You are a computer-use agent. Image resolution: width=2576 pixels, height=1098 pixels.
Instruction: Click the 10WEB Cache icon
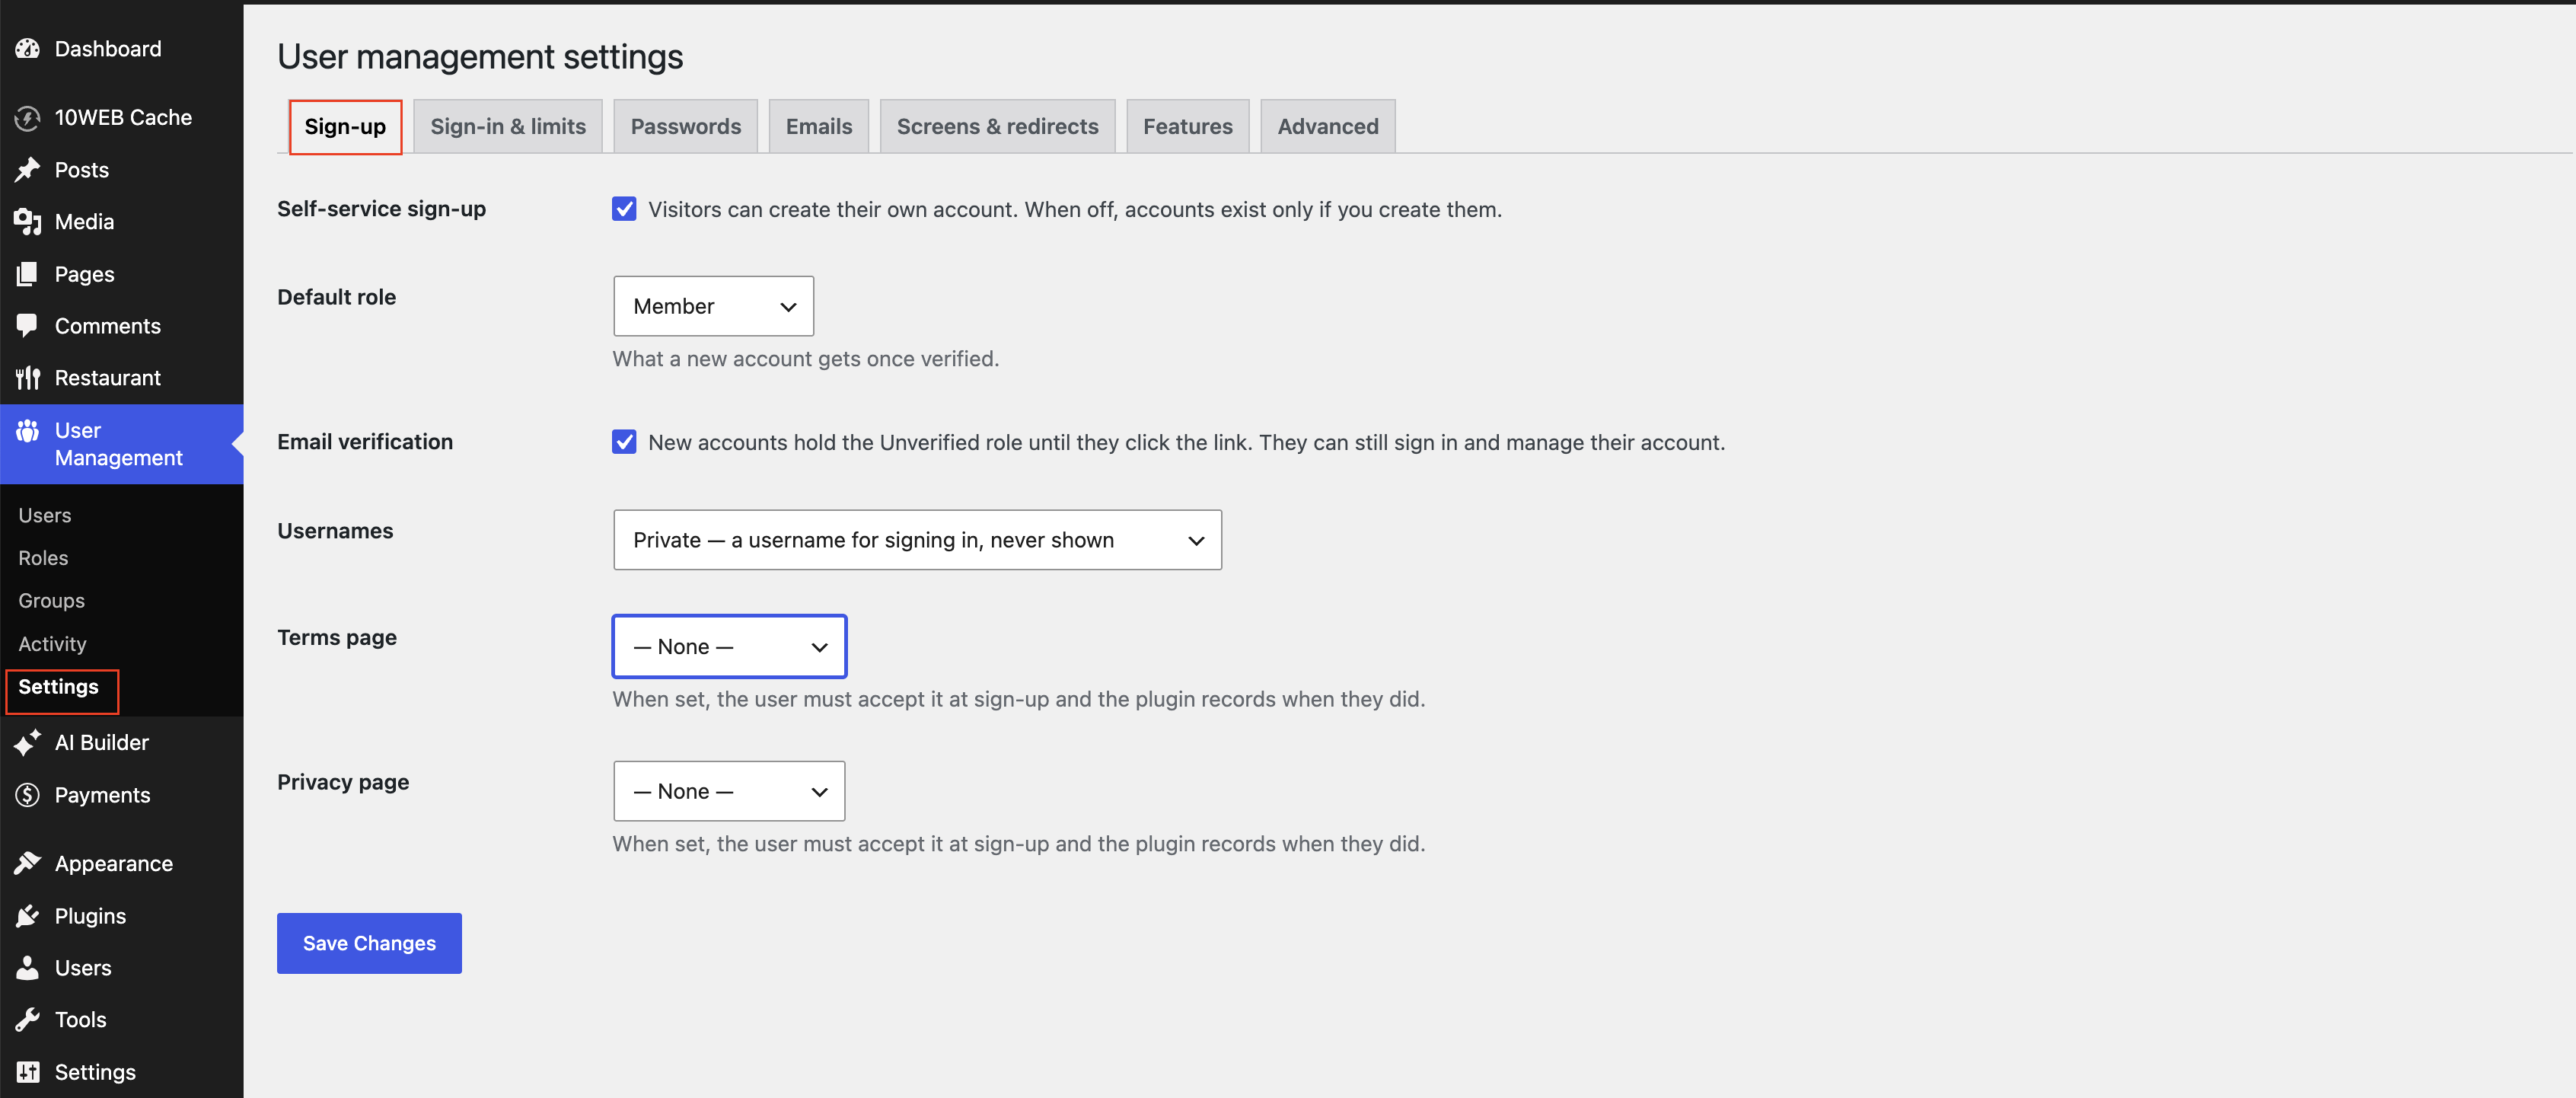(27, 118)
